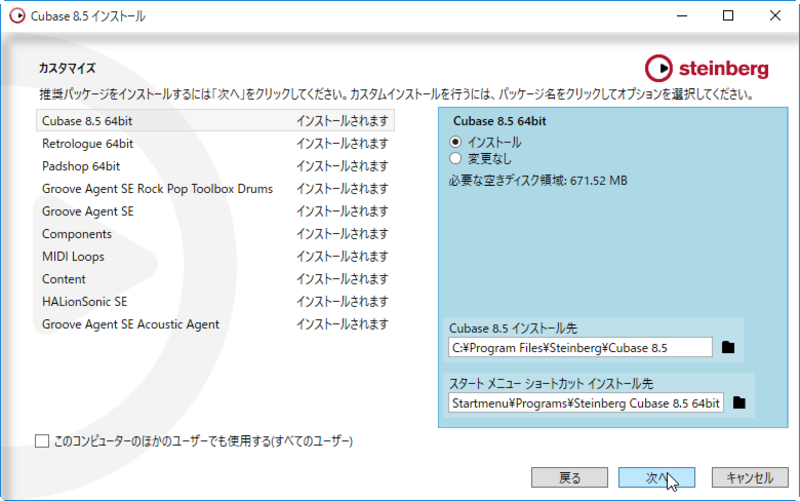Click the 必要な空きディスク領域 671.52 MB text

coord(538,181)
